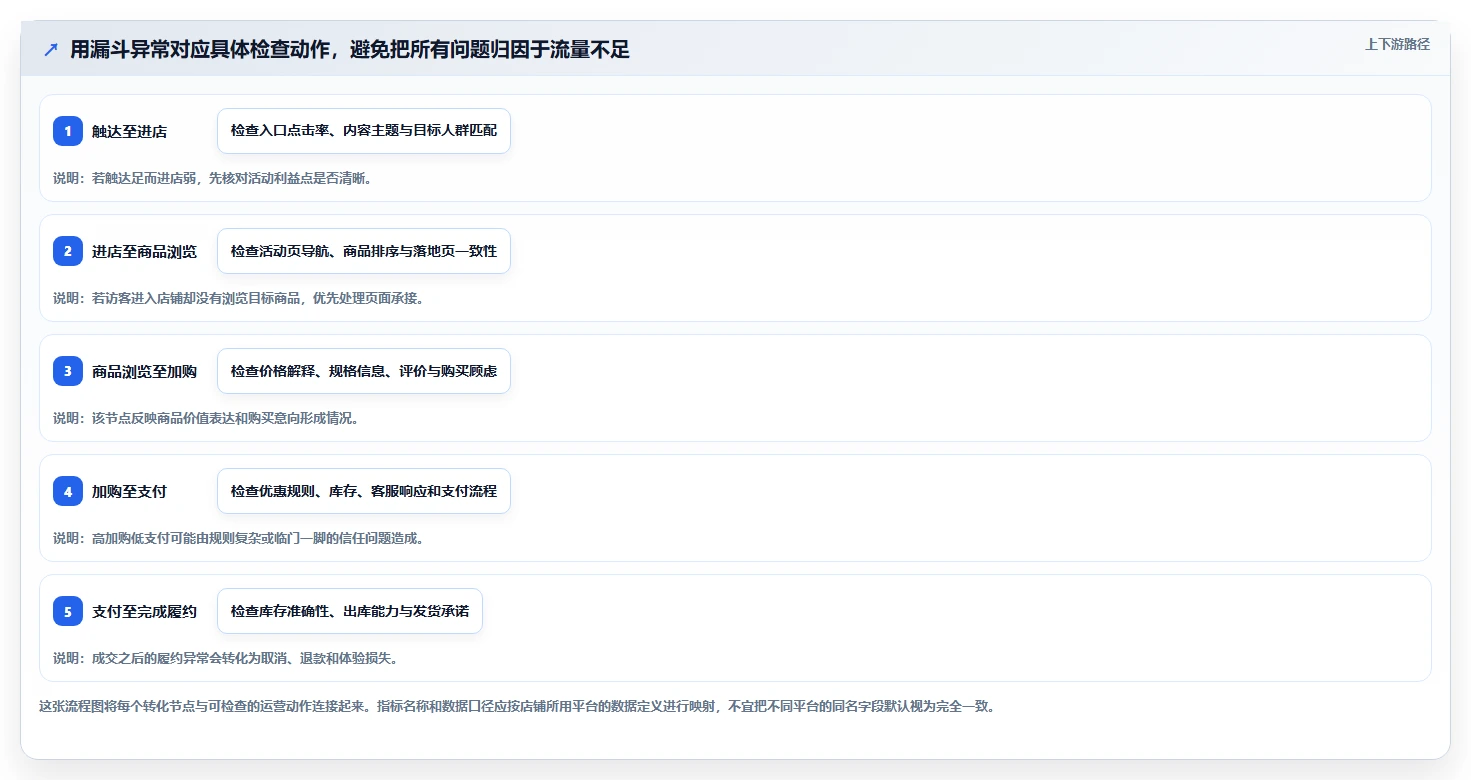Click the note 若触达足而进店弱
Image resolution: width=1471 pixels, height=780 pixels.
[213, 178]
